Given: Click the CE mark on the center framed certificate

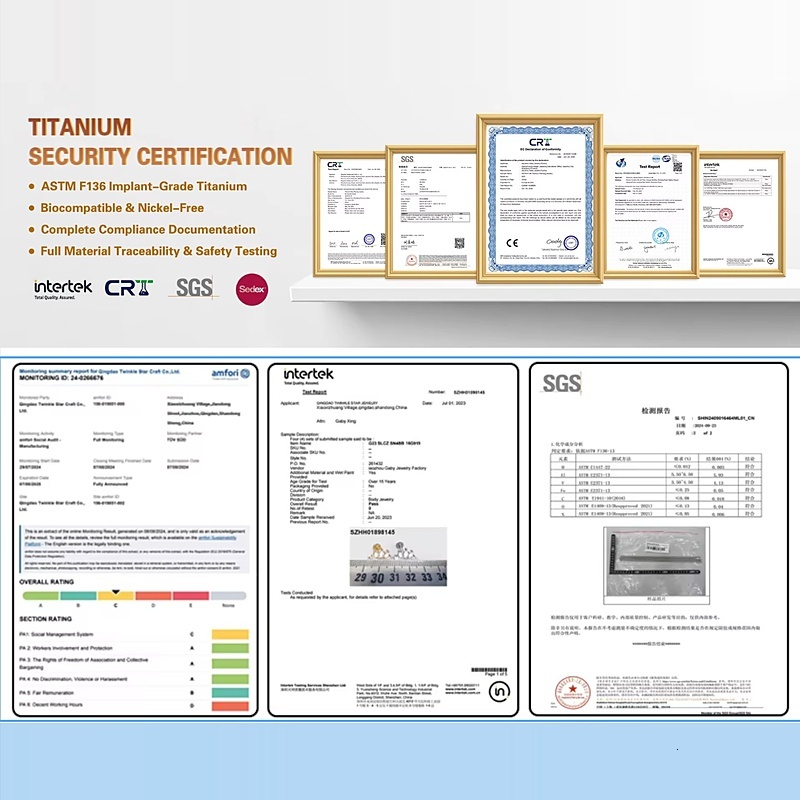Looking at the screenshot, I should 512,243.
